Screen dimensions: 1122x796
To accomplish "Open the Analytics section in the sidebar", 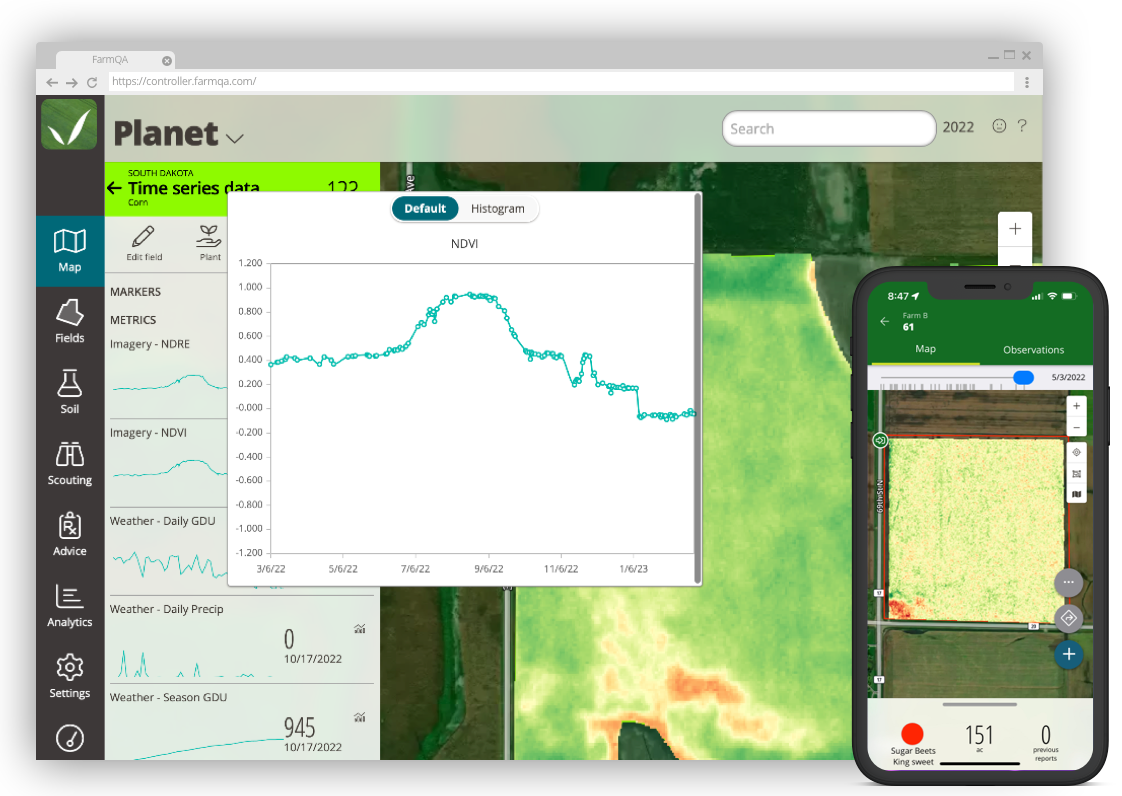I will point(69,605).
